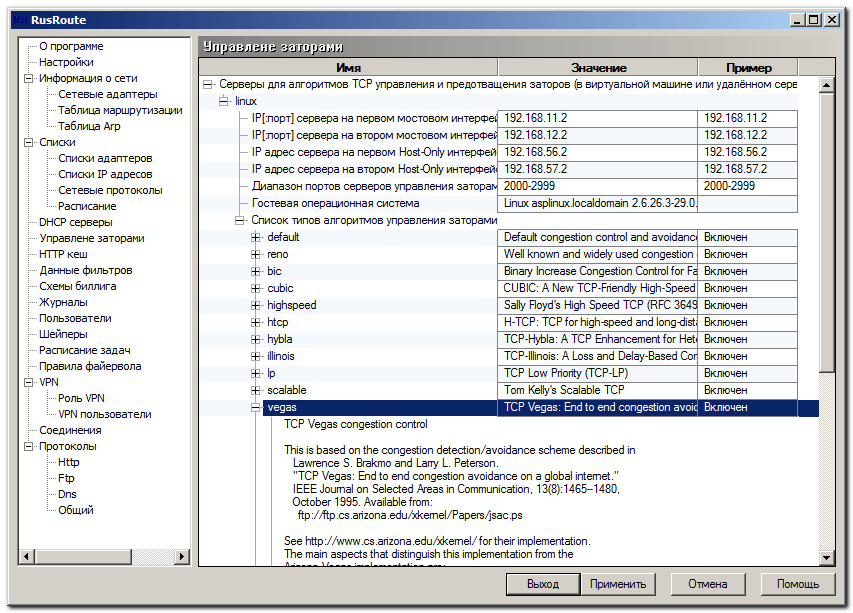Edit the port range value 2000-2999
This screenshot has height=613, width=853.
[x=597, y=186]
